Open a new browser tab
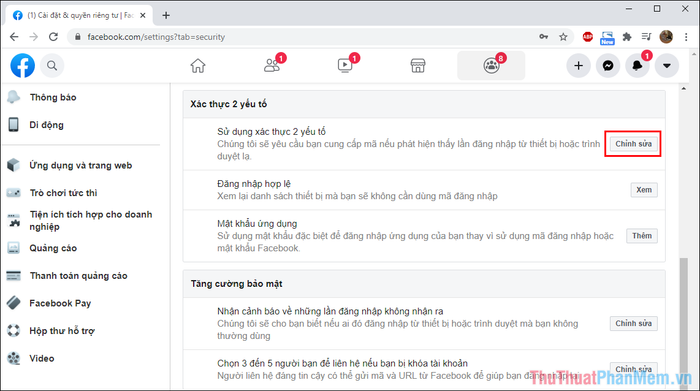The width and height of the screenshot is (700, 391). 166,15
